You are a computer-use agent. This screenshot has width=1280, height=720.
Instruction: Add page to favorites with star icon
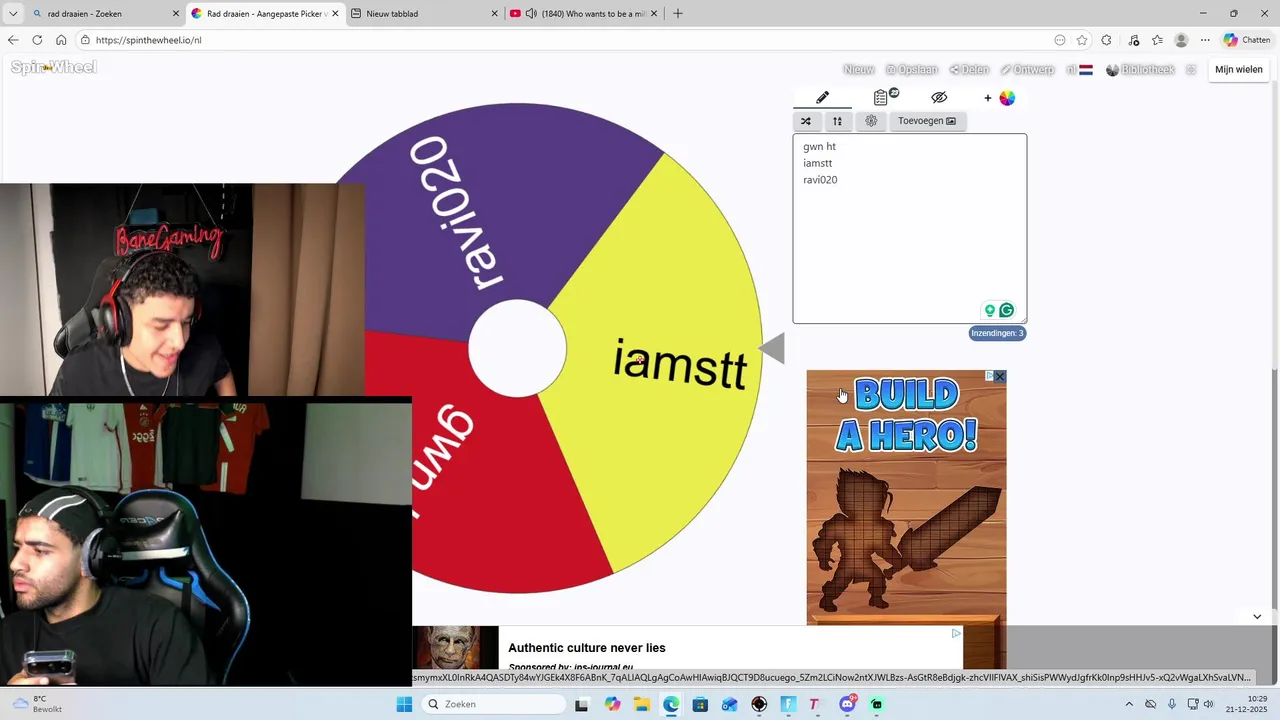click(1082, 40)
